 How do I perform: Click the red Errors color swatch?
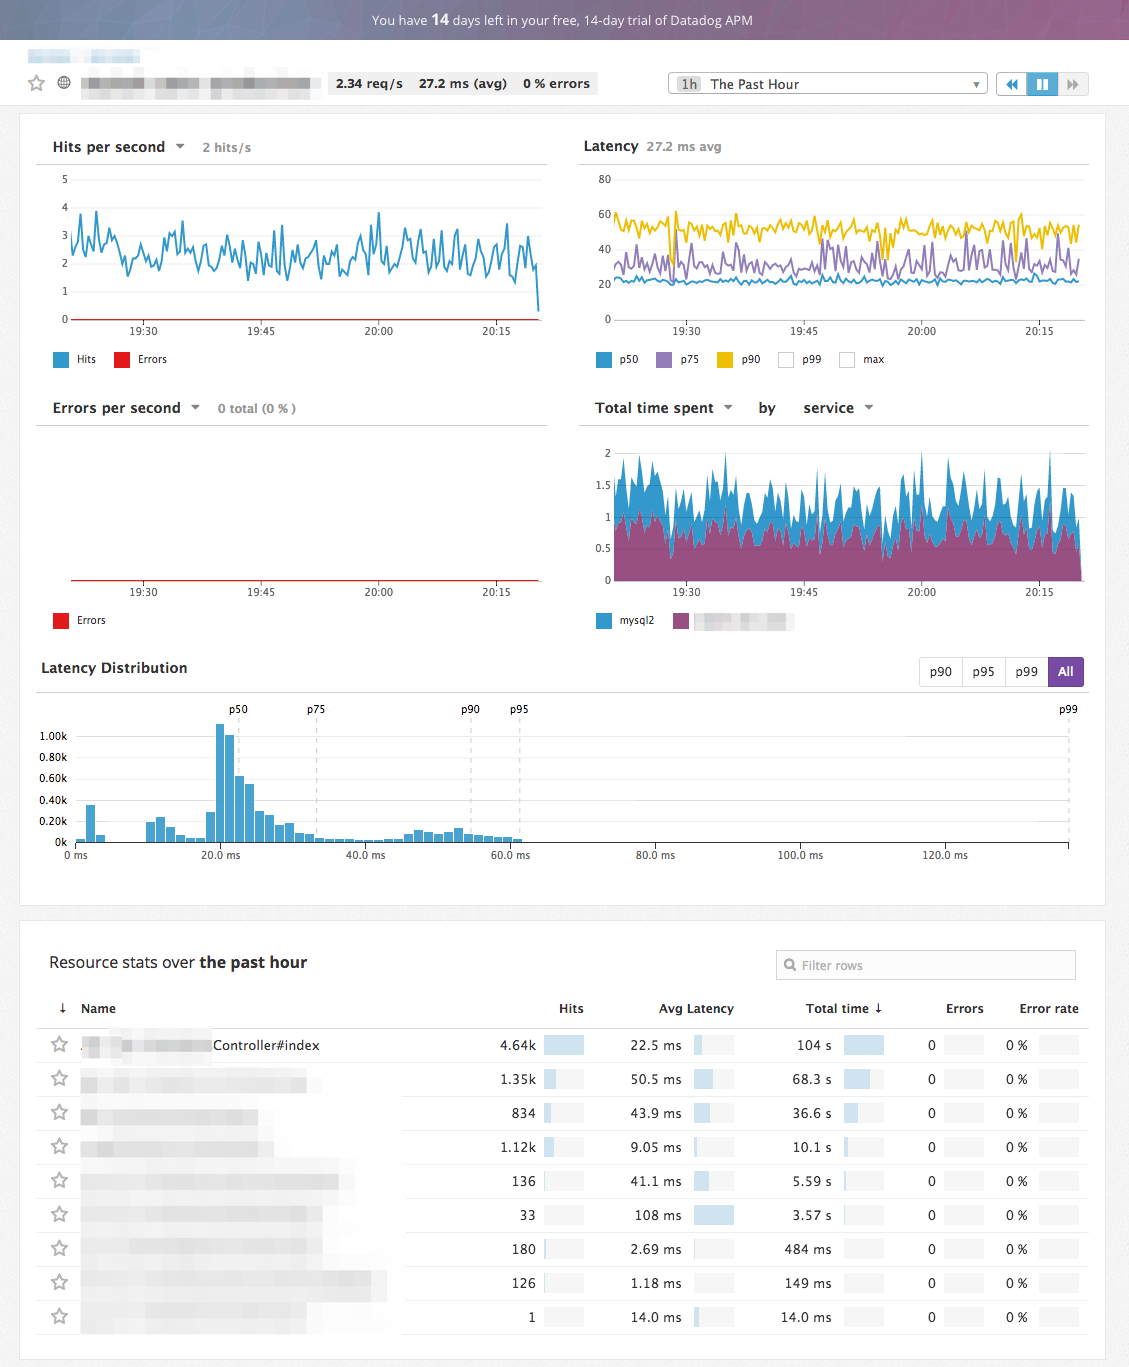click(60, 620)
